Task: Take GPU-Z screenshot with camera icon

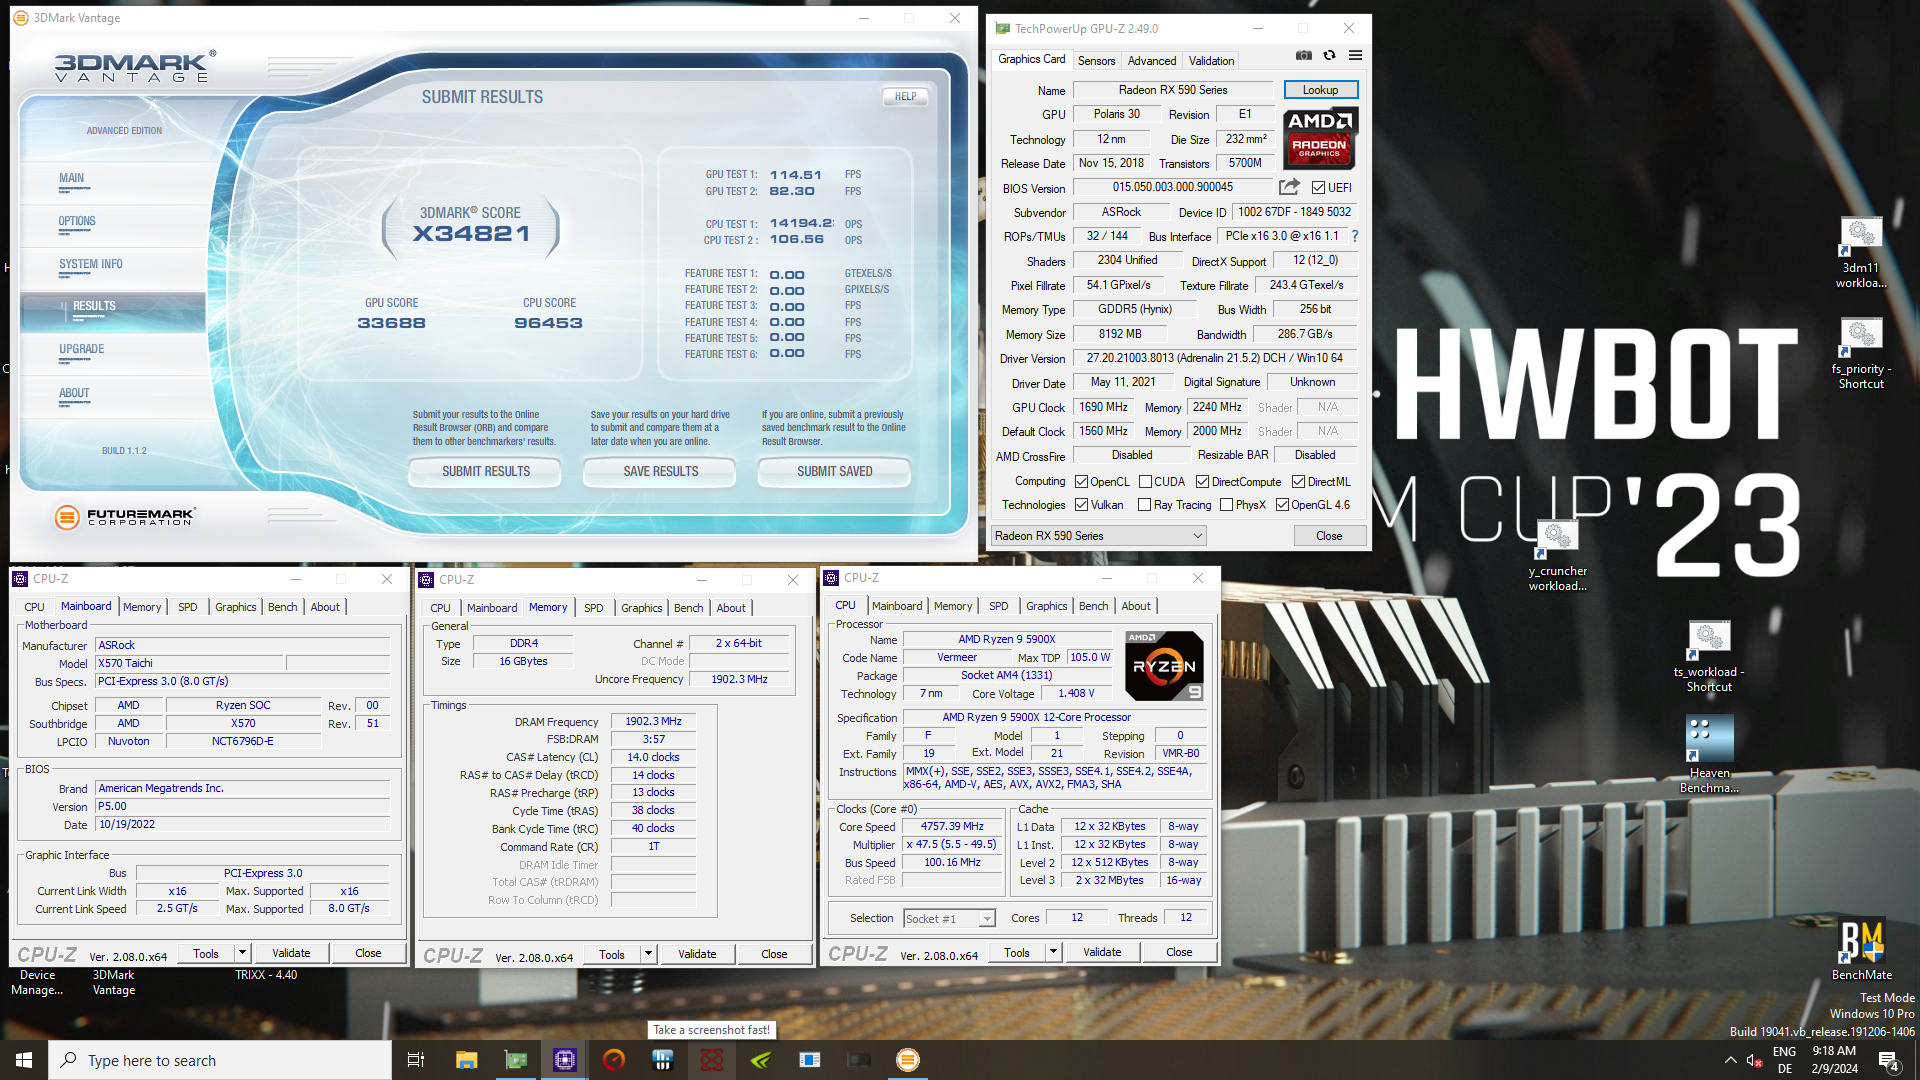Action: (x=1303, y=56)
